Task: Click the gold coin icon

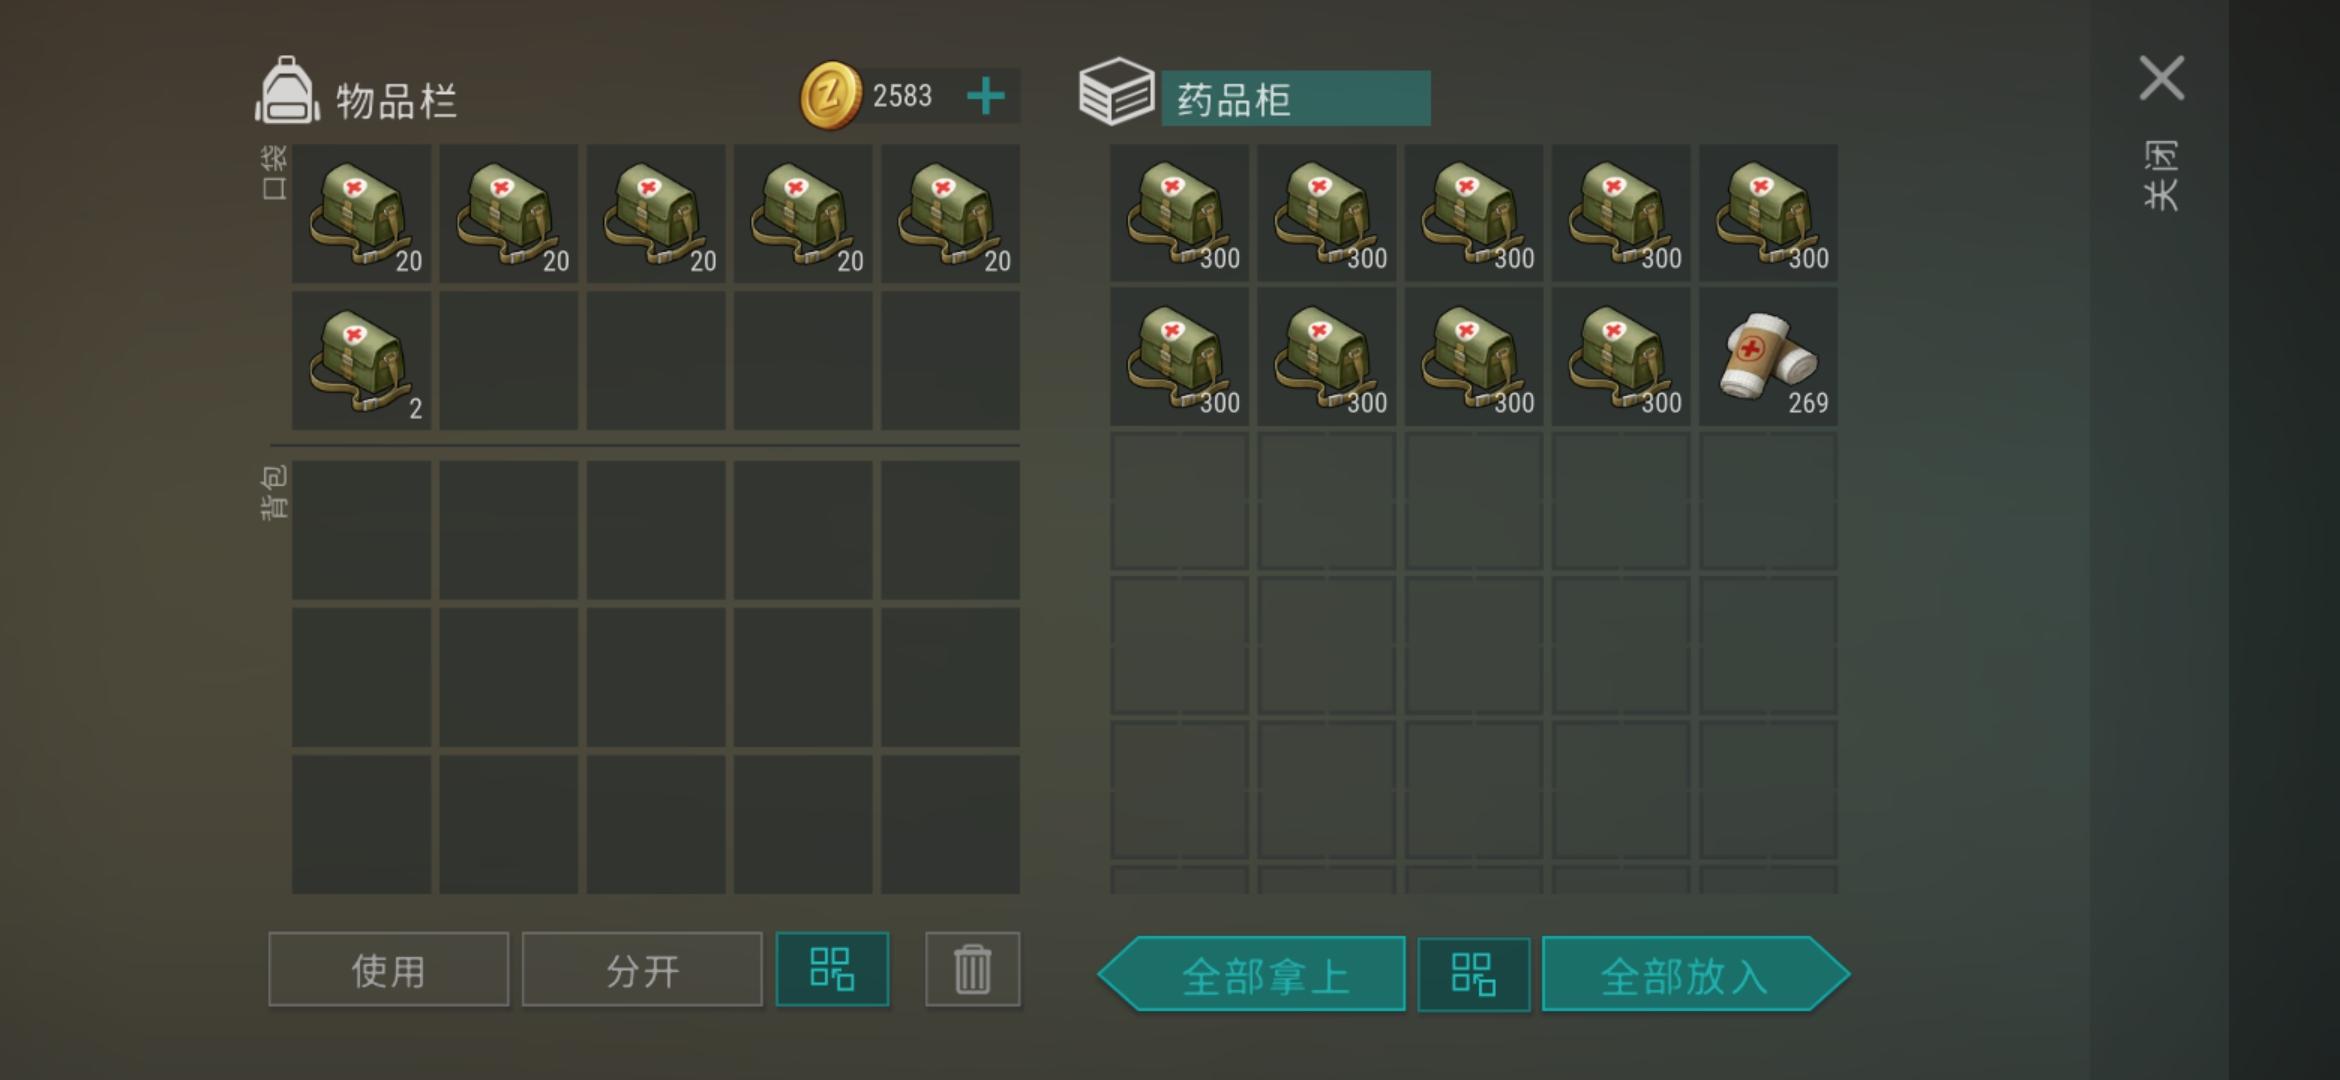Action: tap(830, 96)
